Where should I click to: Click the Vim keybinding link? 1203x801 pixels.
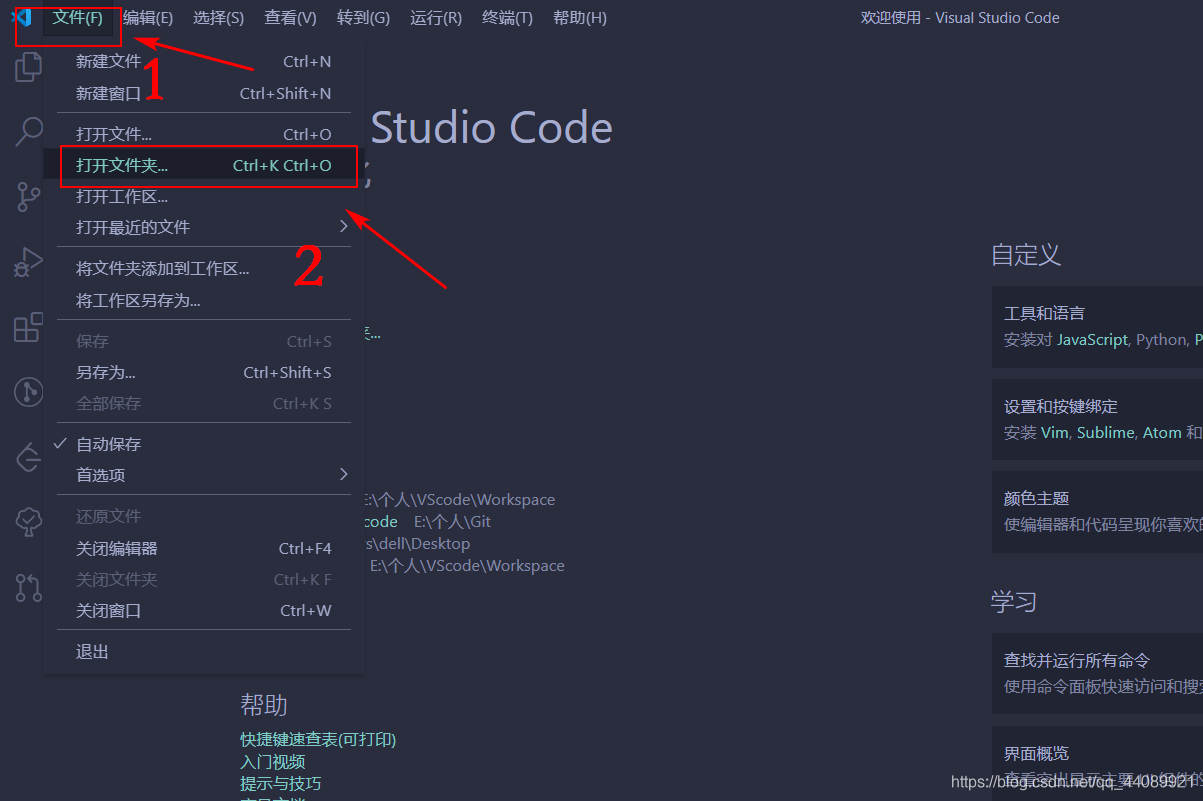coord(1054,433)
